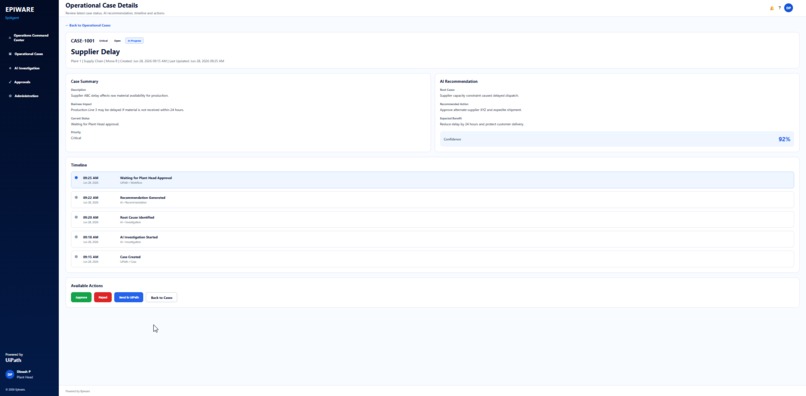This screenshot has height=396, width=806.
Task: Click the Reduce delay by 24 hours benefit text
Action: pyautogui.click(x=482, y=124)
